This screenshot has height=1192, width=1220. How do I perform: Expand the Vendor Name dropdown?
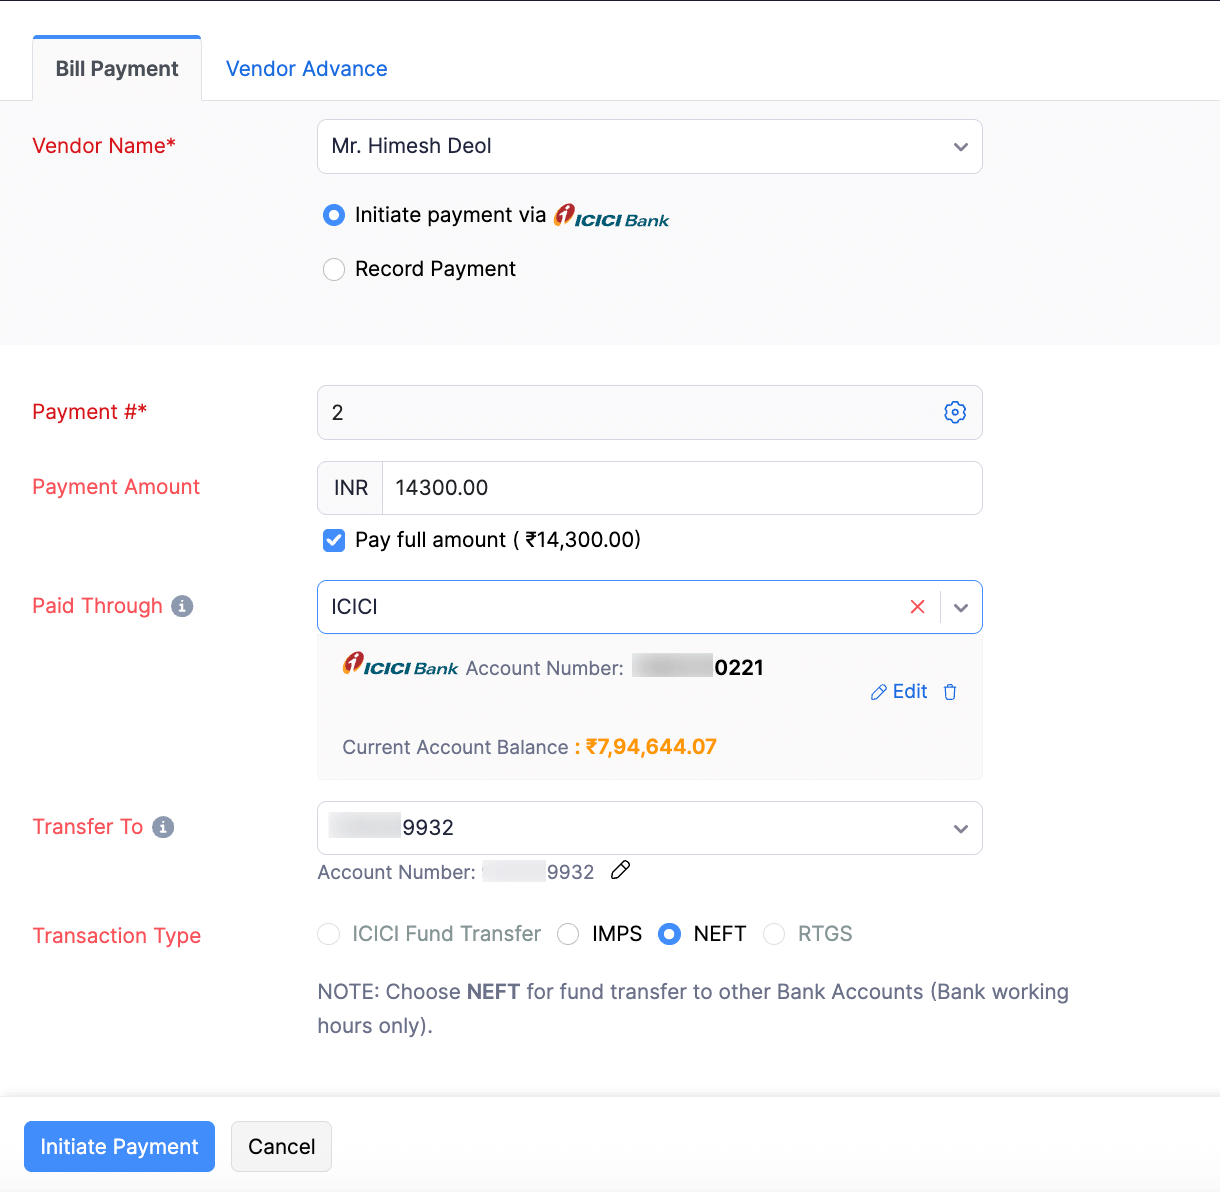click(x=960, y=147)
